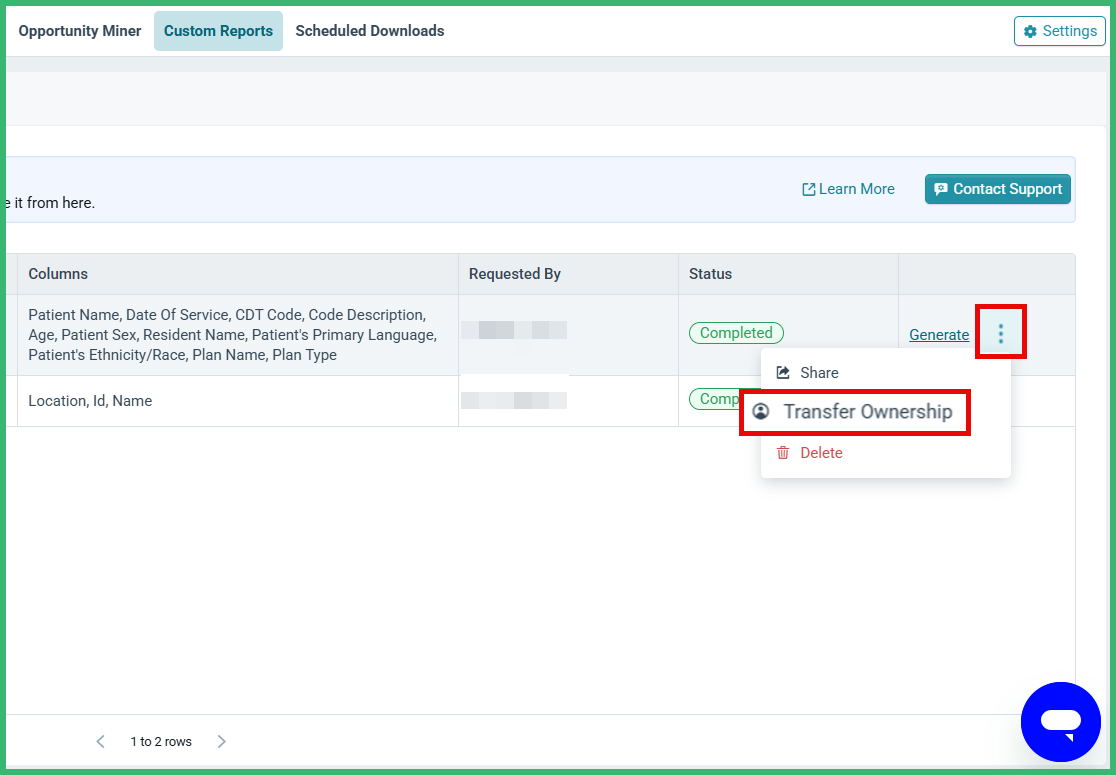This screenshot has height=775, width=1116.
Task: Click the external-link icon beside Learn More
Action: point(807,188)
